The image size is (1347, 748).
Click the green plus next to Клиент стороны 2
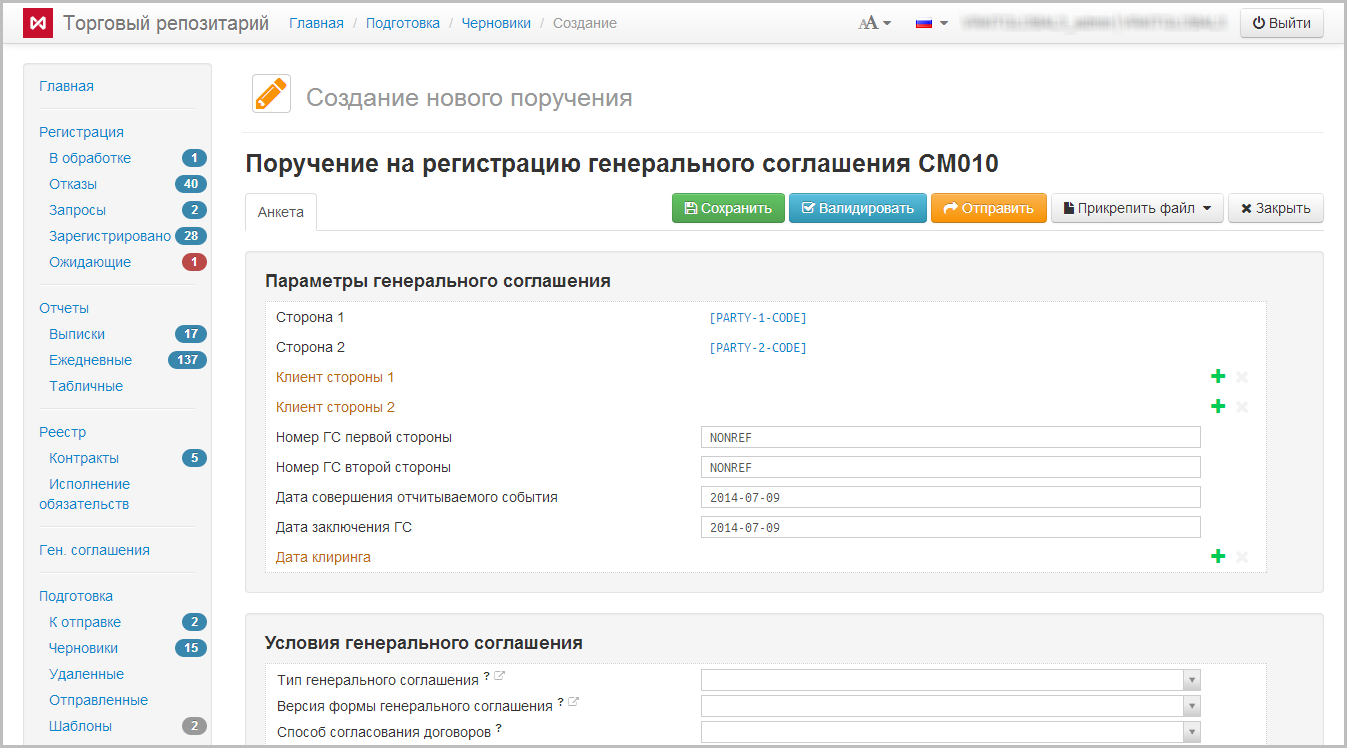1217,407
